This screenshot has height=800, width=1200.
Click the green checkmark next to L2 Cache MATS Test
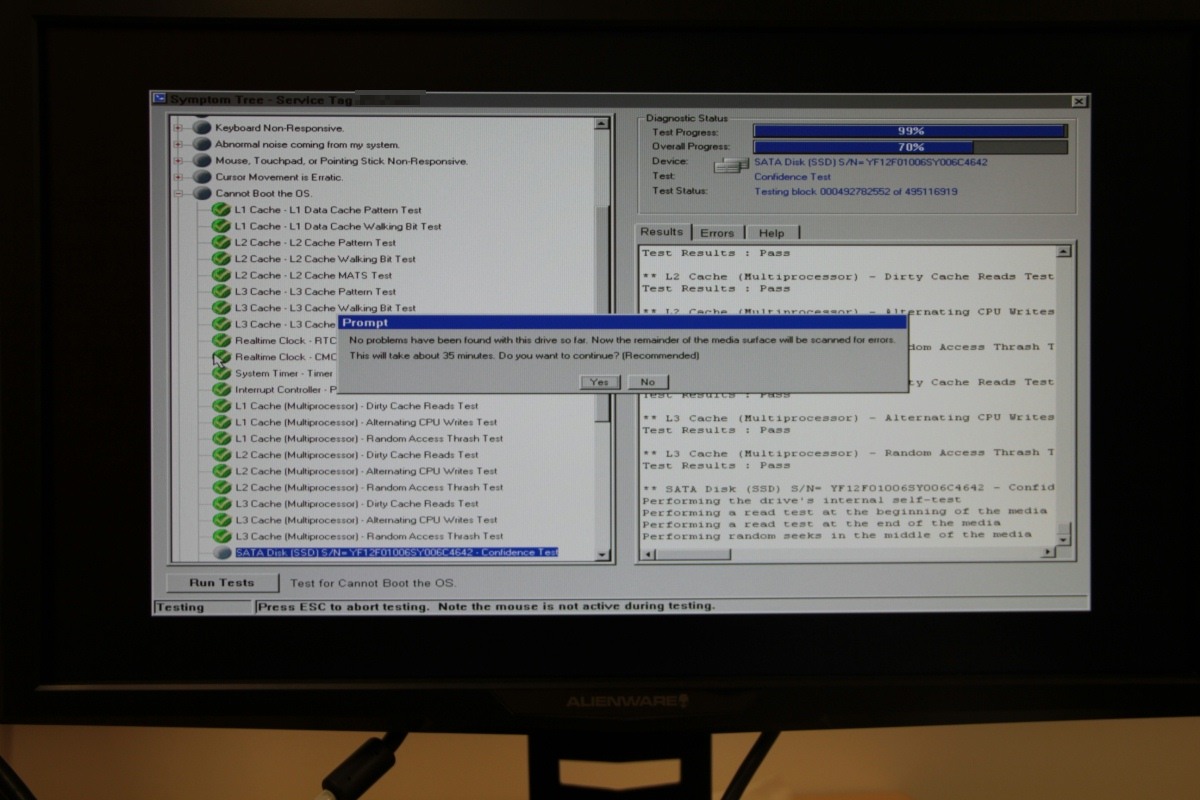tap(221, 275)
